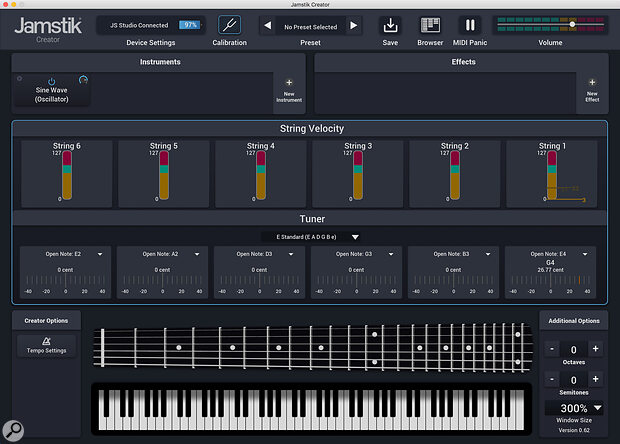Increase Semitones with plus button
Screen dimensions: 620x444
(x=595, y=379)
